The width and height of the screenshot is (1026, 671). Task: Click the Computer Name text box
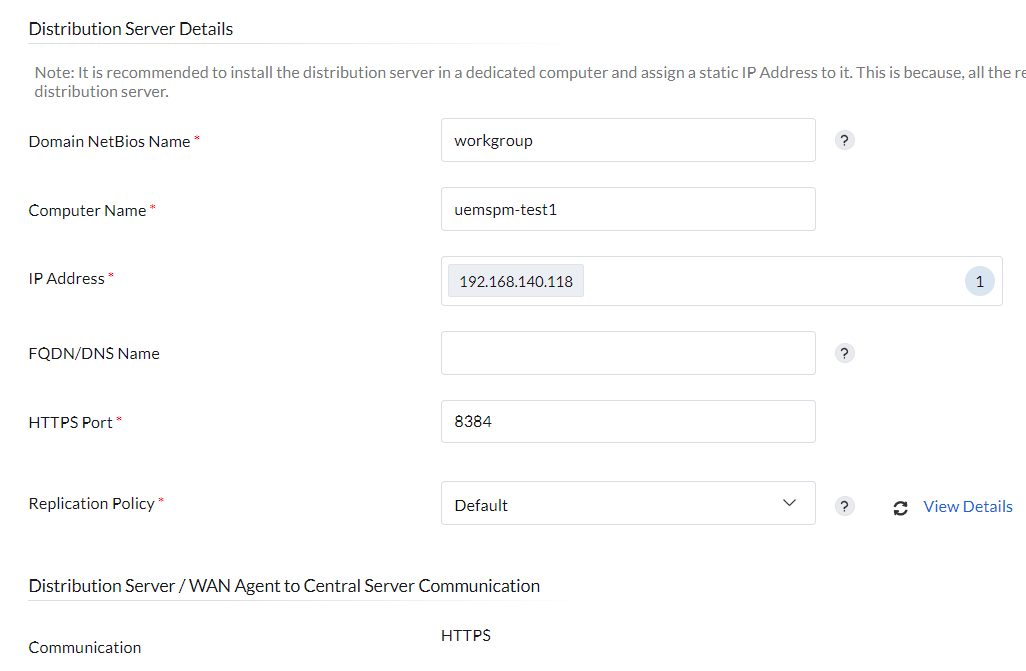tap(628, 209)
